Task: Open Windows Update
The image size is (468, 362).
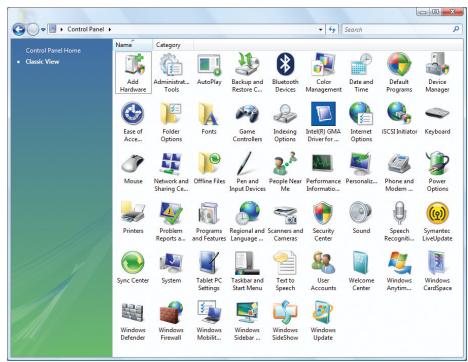Action: [x=323, y=321]
